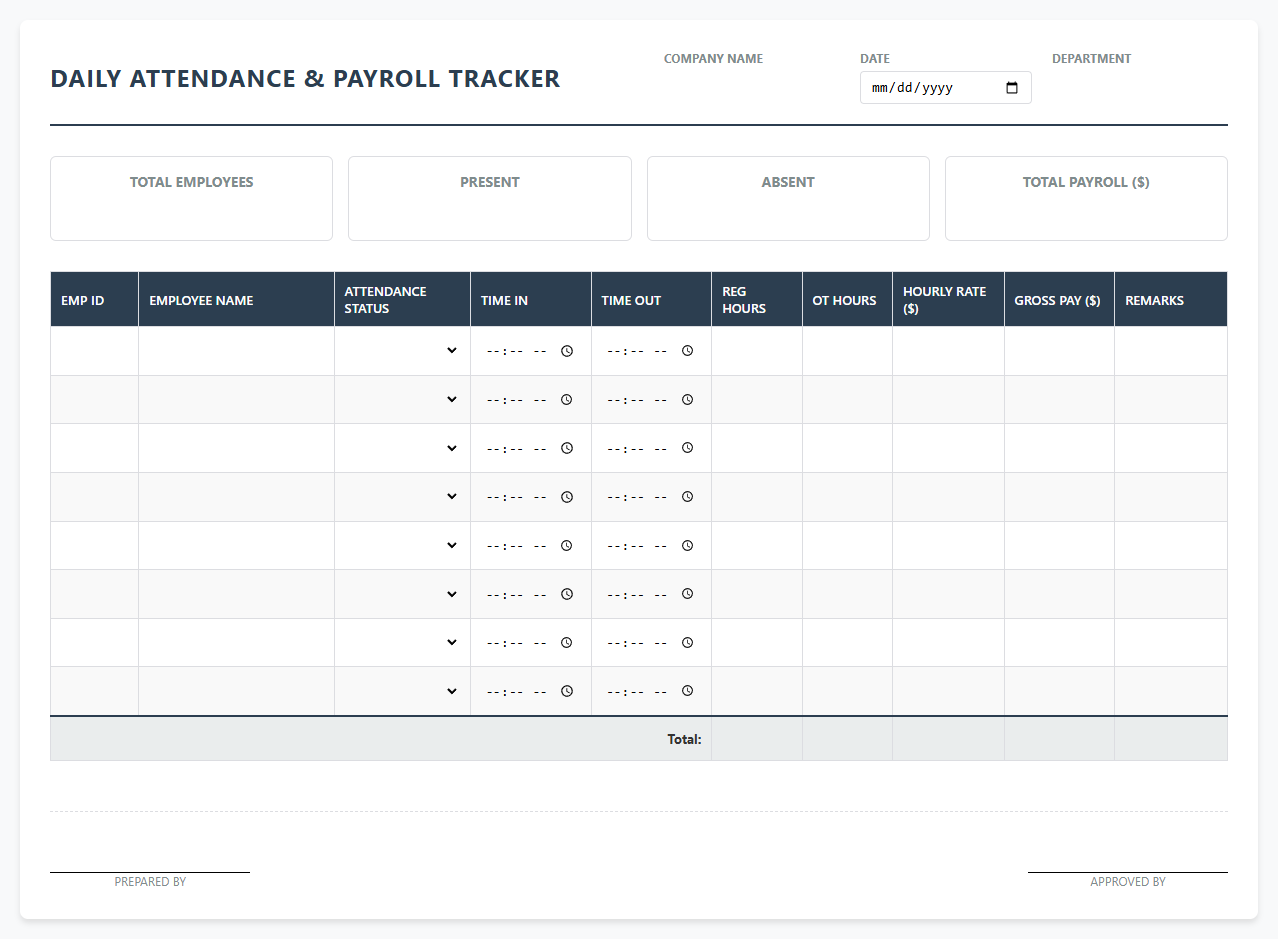Click the ATTENDANCE STATUS column header

[x=402, y=300]
